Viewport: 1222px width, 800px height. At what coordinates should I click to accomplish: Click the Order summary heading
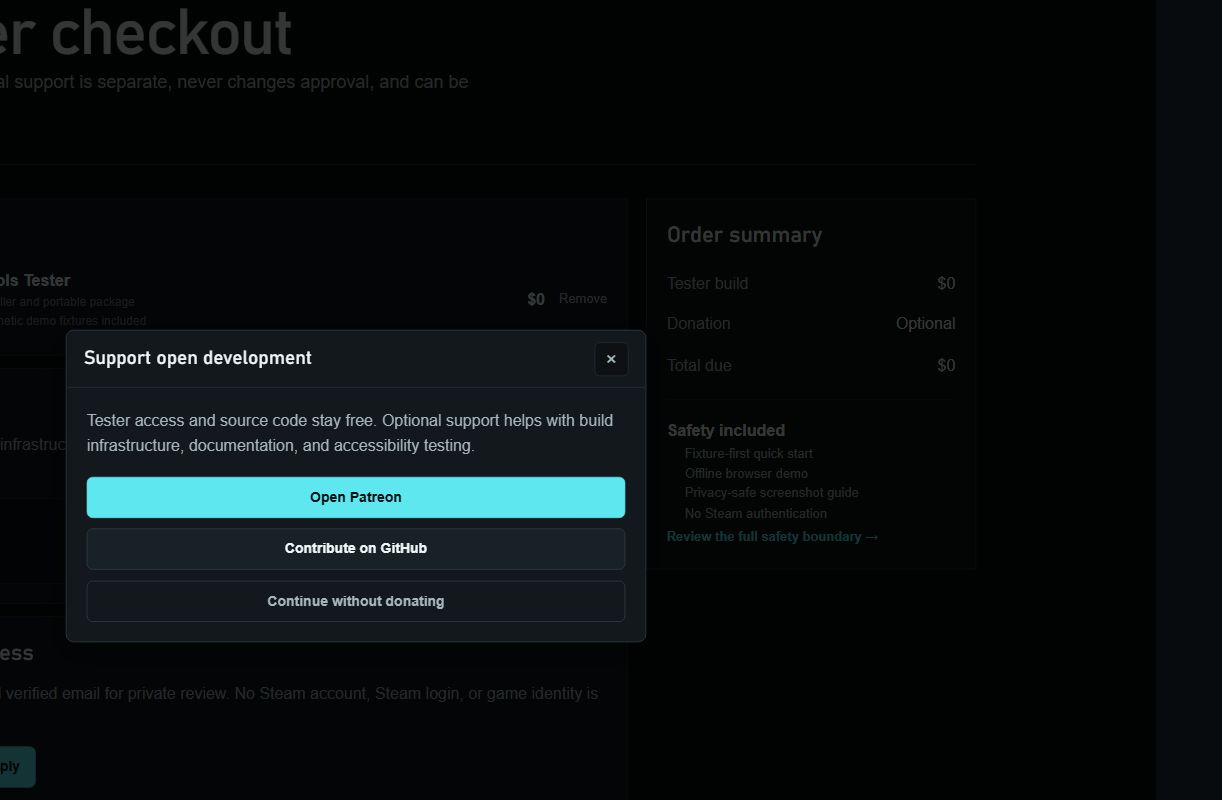click(745, 235)
